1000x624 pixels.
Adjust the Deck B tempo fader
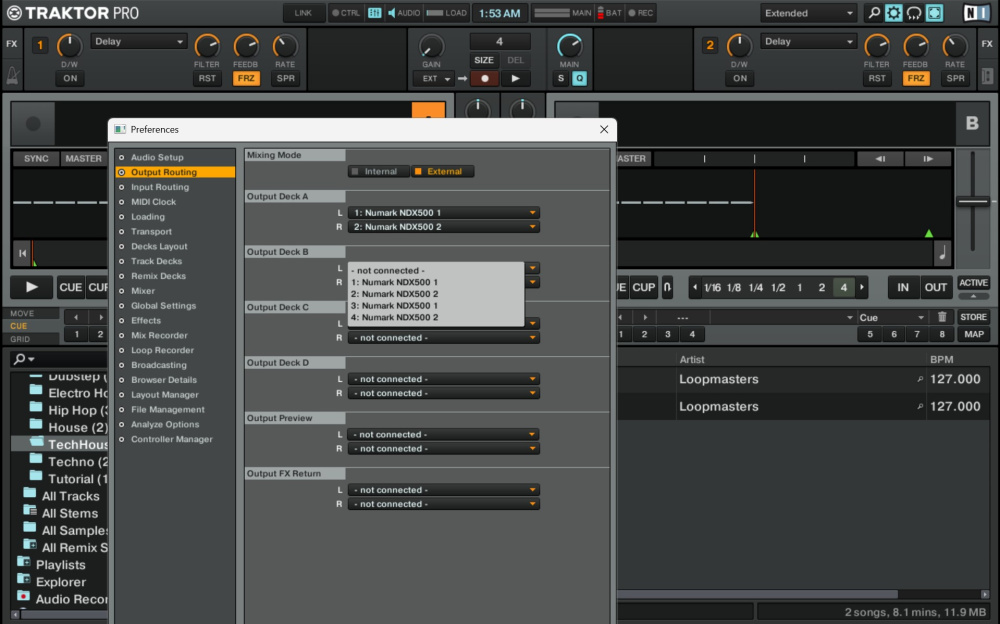[x=973, y=202]
